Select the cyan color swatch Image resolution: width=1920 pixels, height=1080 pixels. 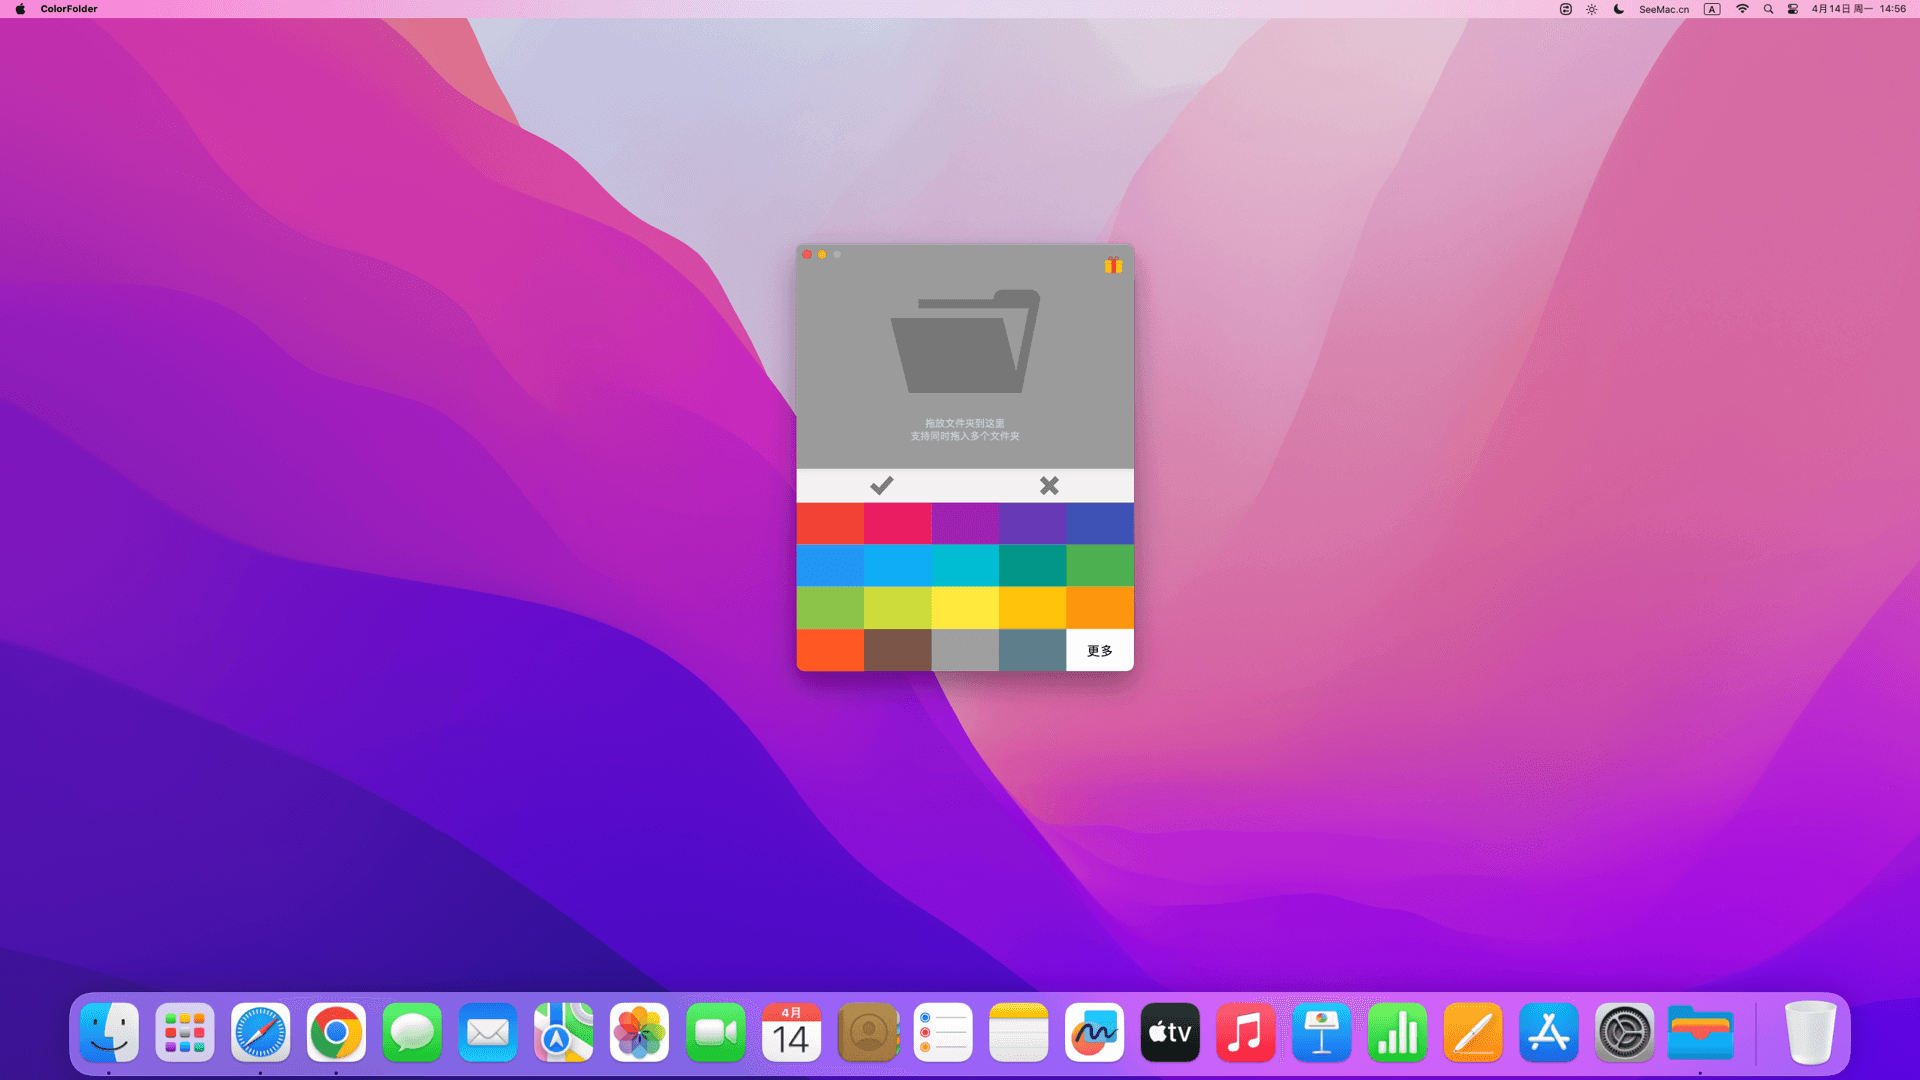(965, 566)
